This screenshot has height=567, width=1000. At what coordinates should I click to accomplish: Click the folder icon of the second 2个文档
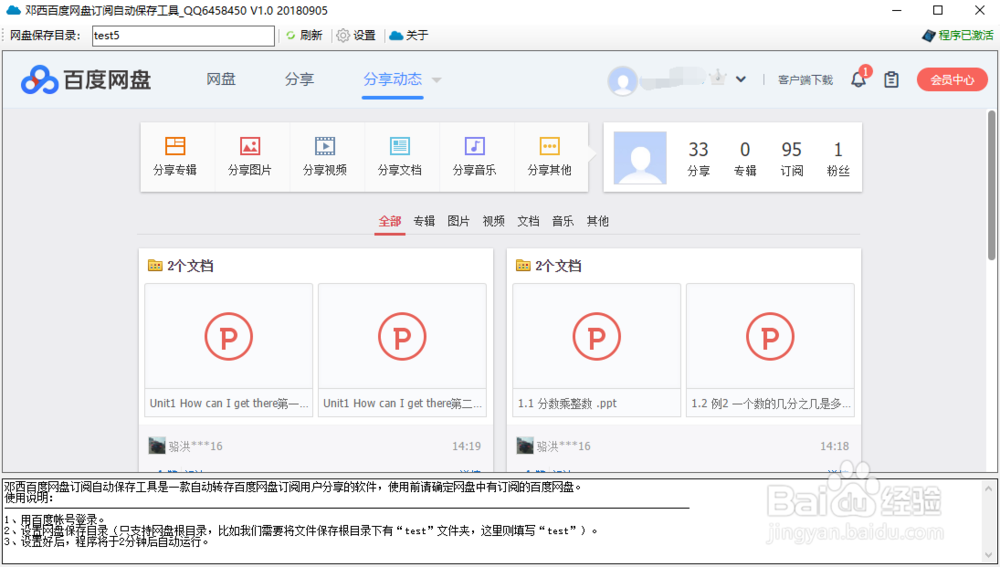[x=523, y=265]
